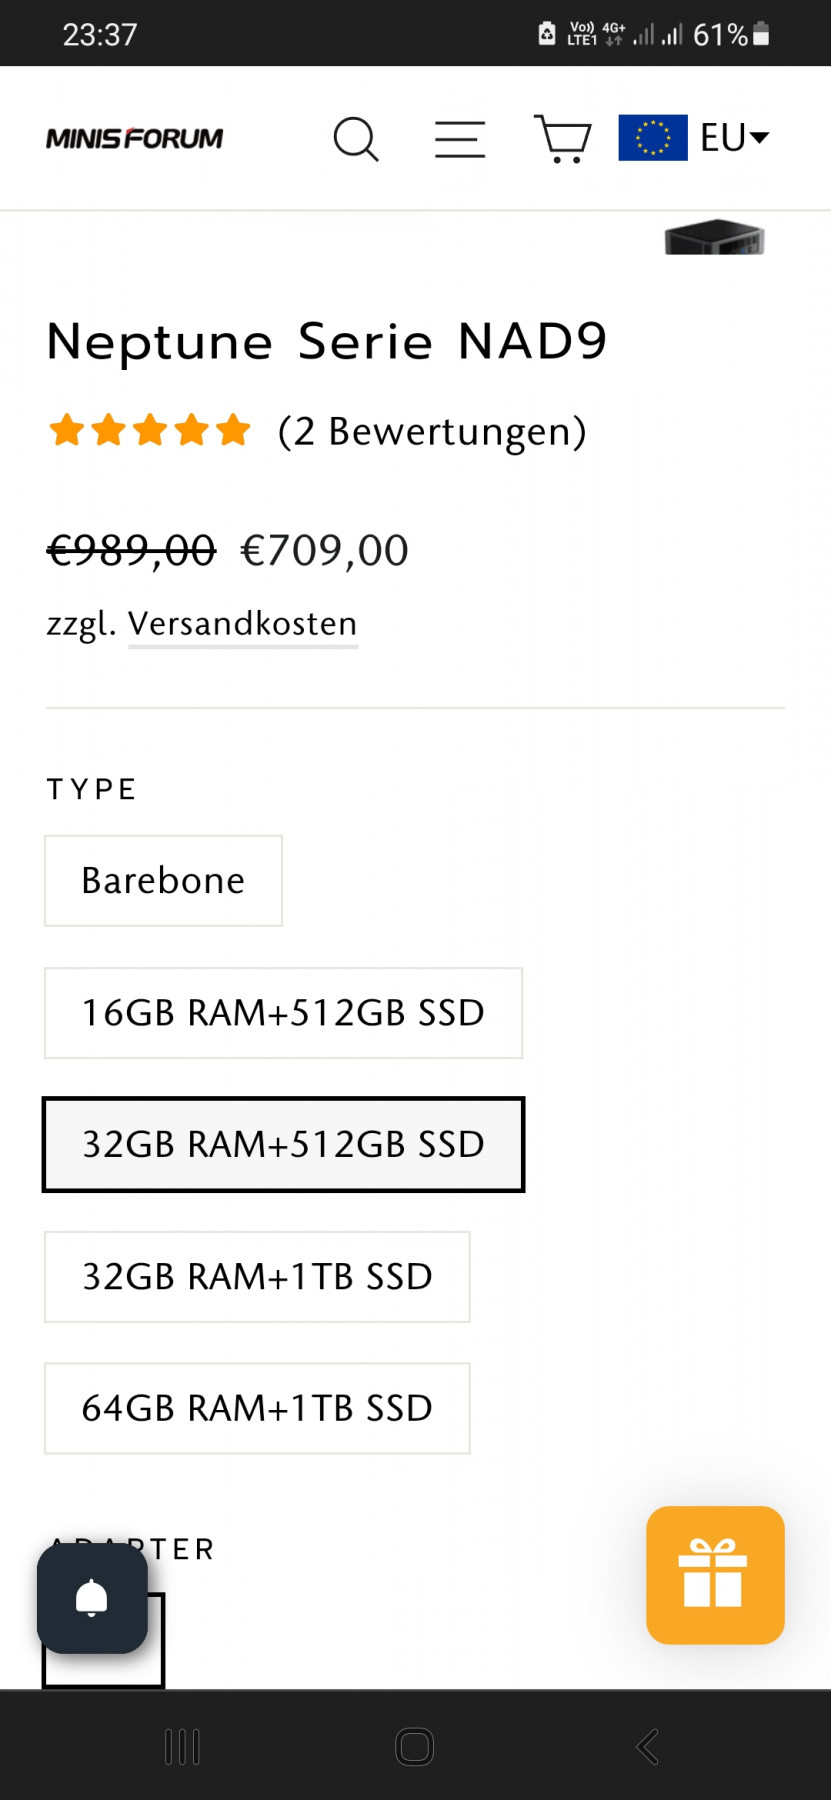The width and height of the screenshot is (831, 1800).
Task: Click the five-star rating
Action: [x=150, y=431]
